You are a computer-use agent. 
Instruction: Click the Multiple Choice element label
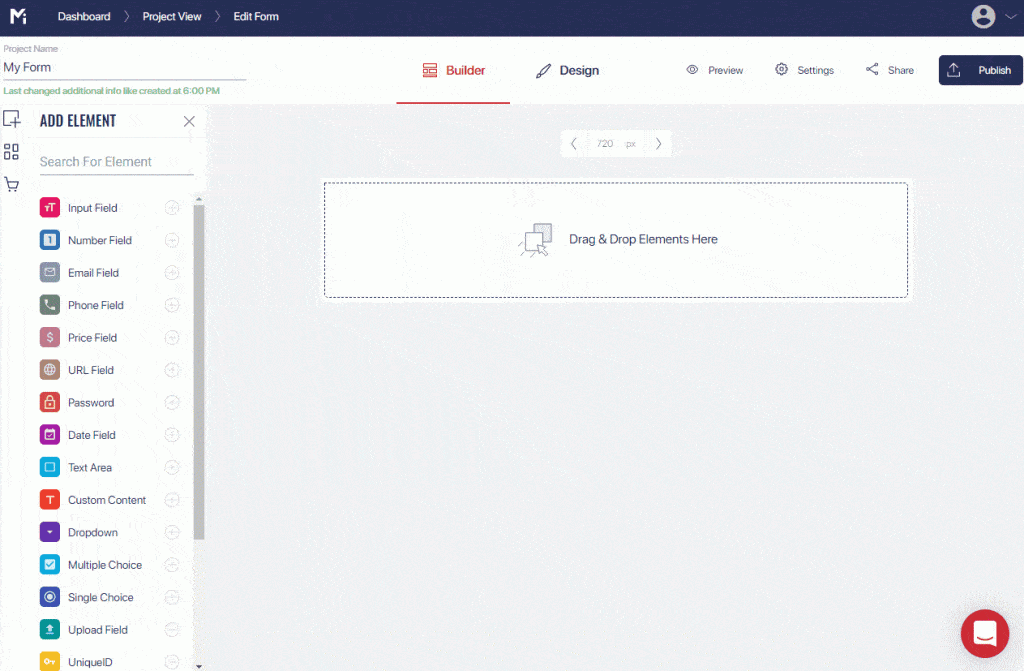pos(104,565)
